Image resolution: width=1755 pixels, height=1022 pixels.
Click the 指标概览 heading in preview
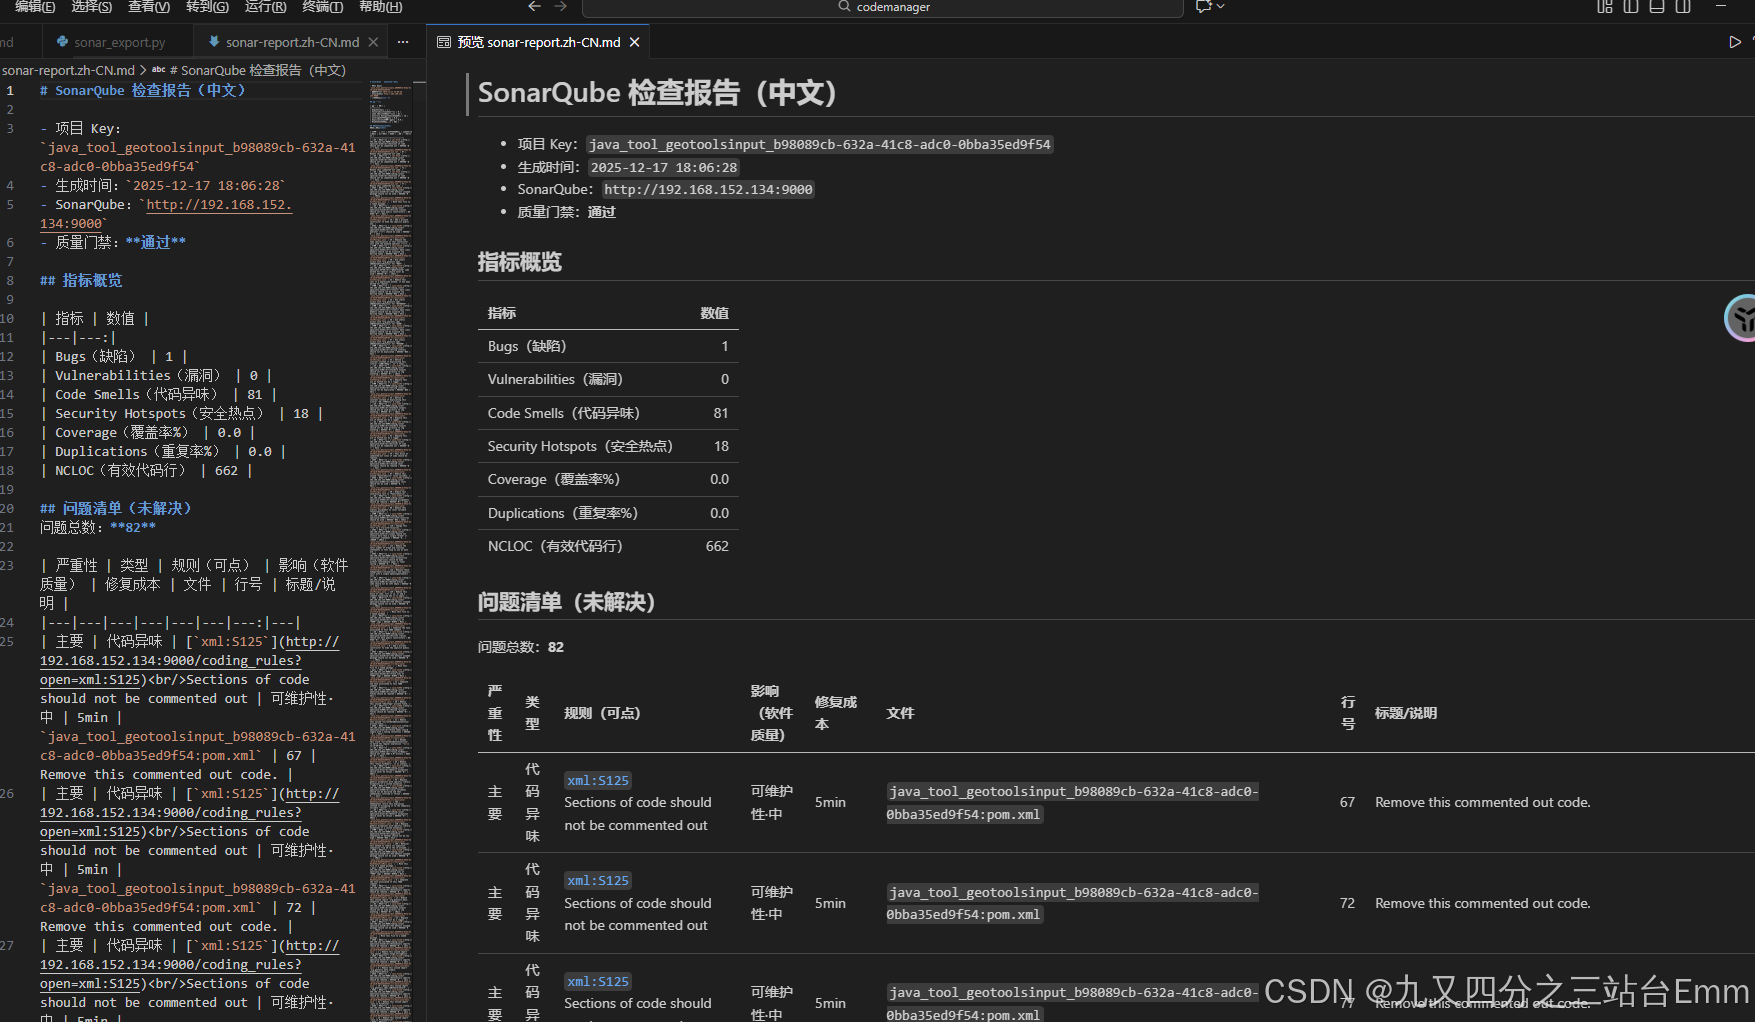click(x=520, y=262)
